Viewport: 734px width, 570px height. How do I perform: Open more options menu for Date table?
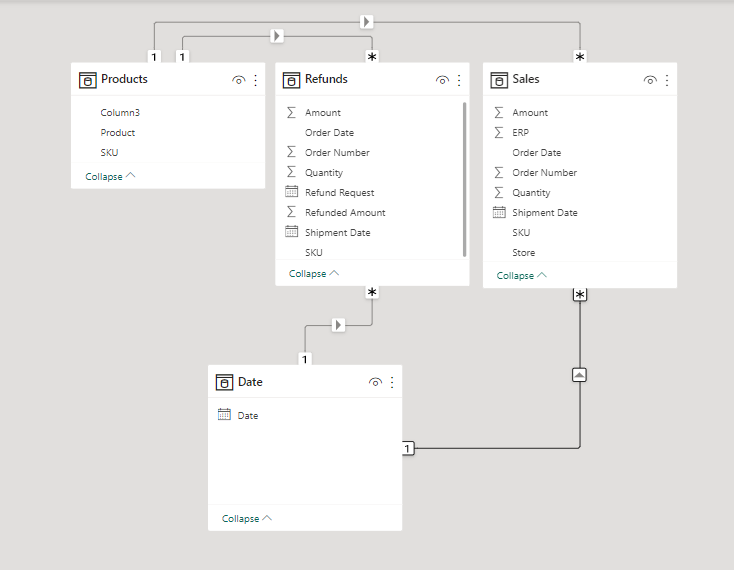(392, 382)
